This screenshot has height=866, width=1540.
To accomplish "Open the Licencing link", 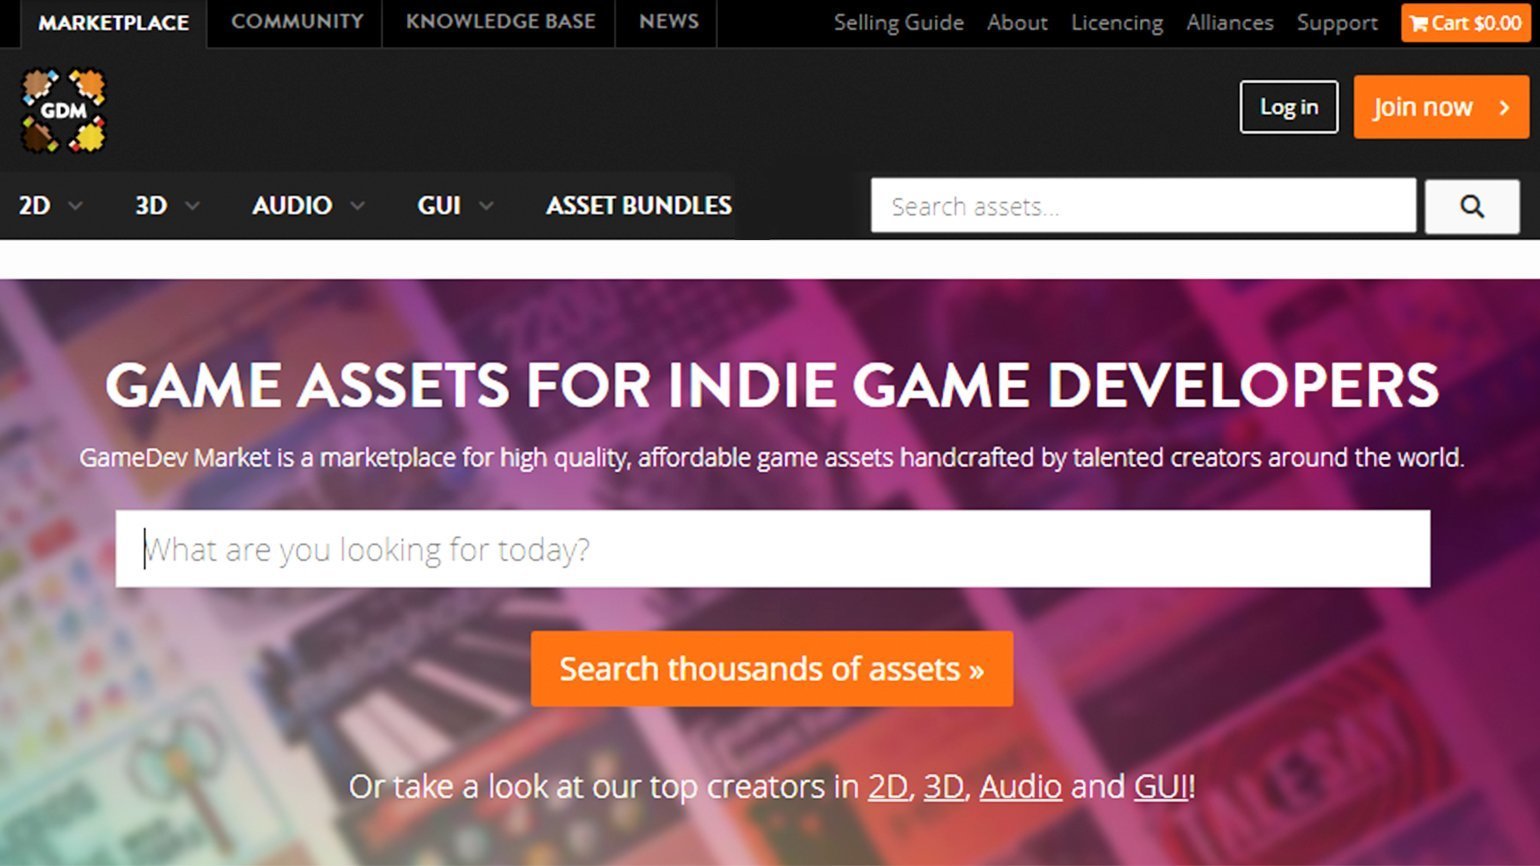I will pos(1117,23).
